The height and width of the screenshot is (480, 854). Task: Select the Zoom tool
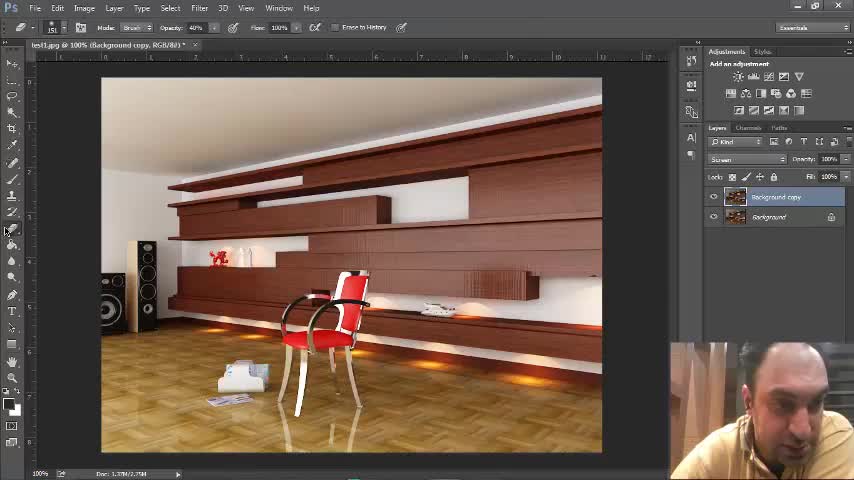pos(11,378)
